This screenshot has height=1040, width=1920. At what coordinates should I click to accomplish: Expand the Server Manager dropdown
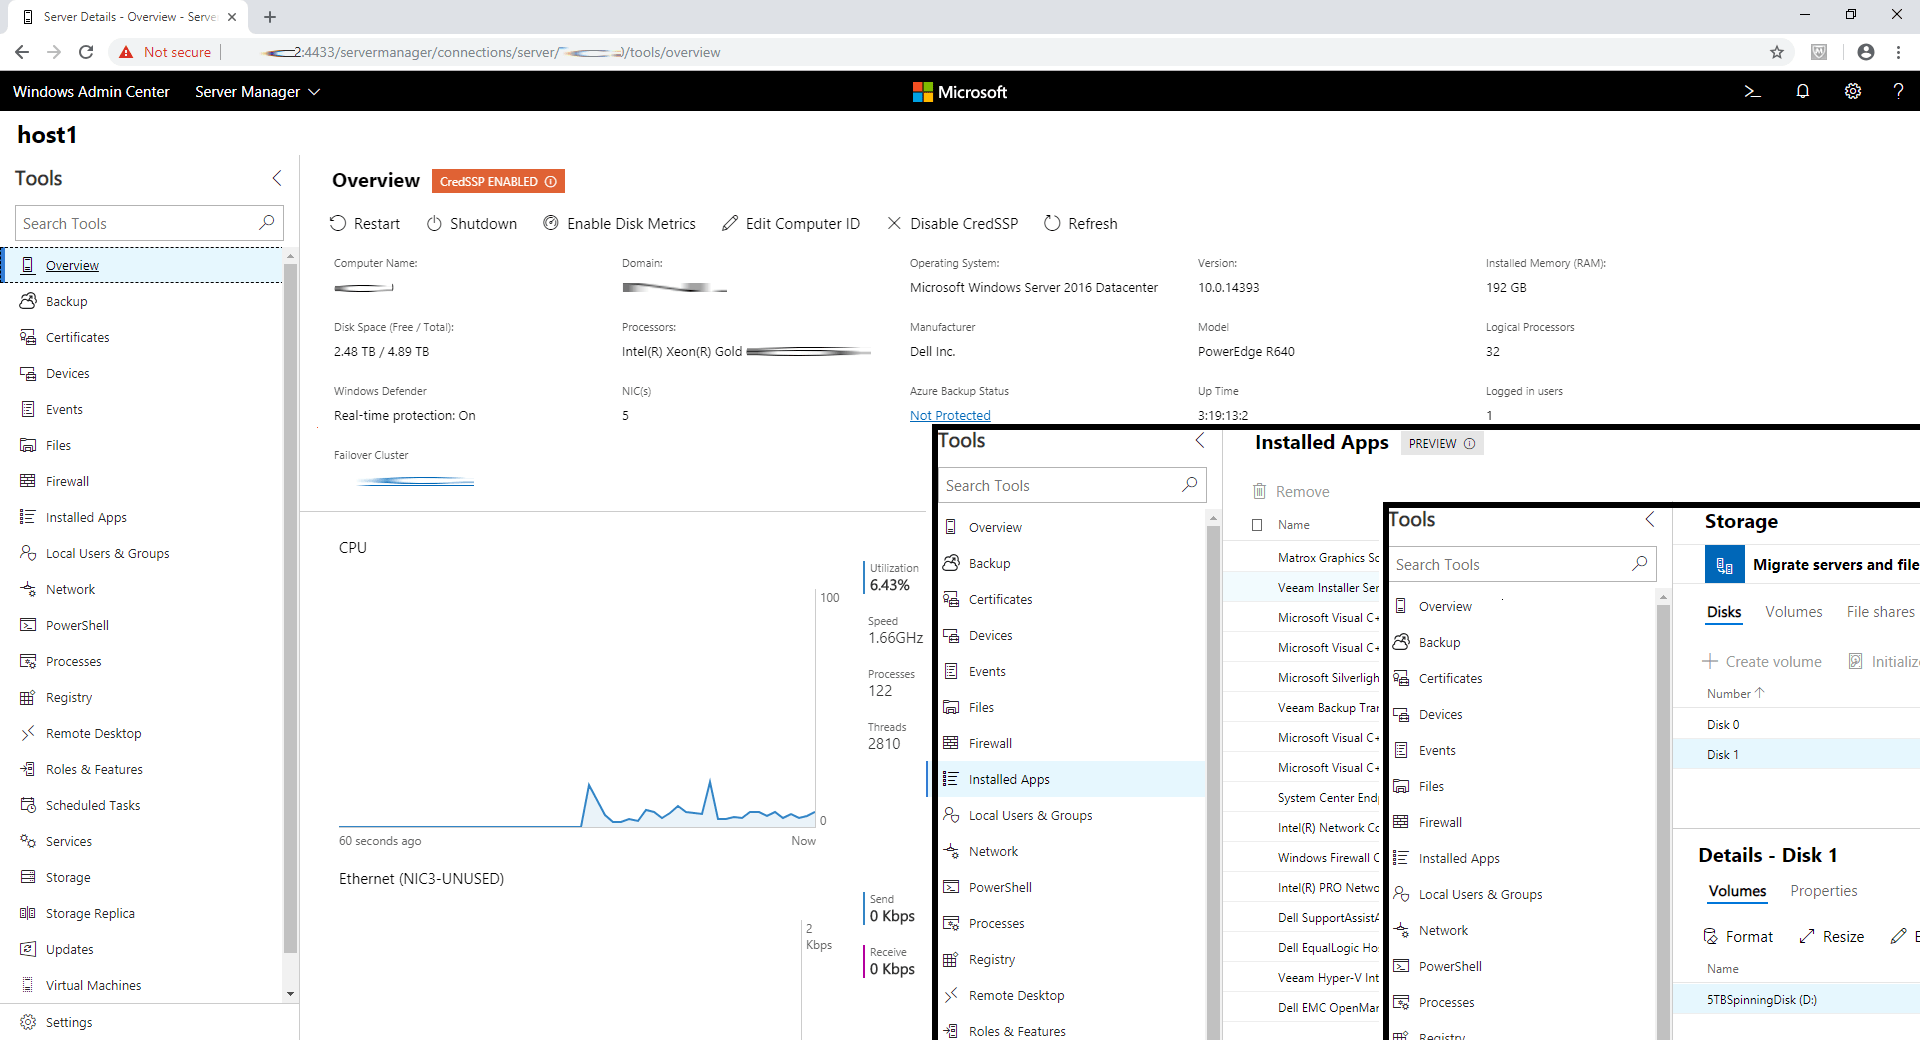click(x=257, y=92)
